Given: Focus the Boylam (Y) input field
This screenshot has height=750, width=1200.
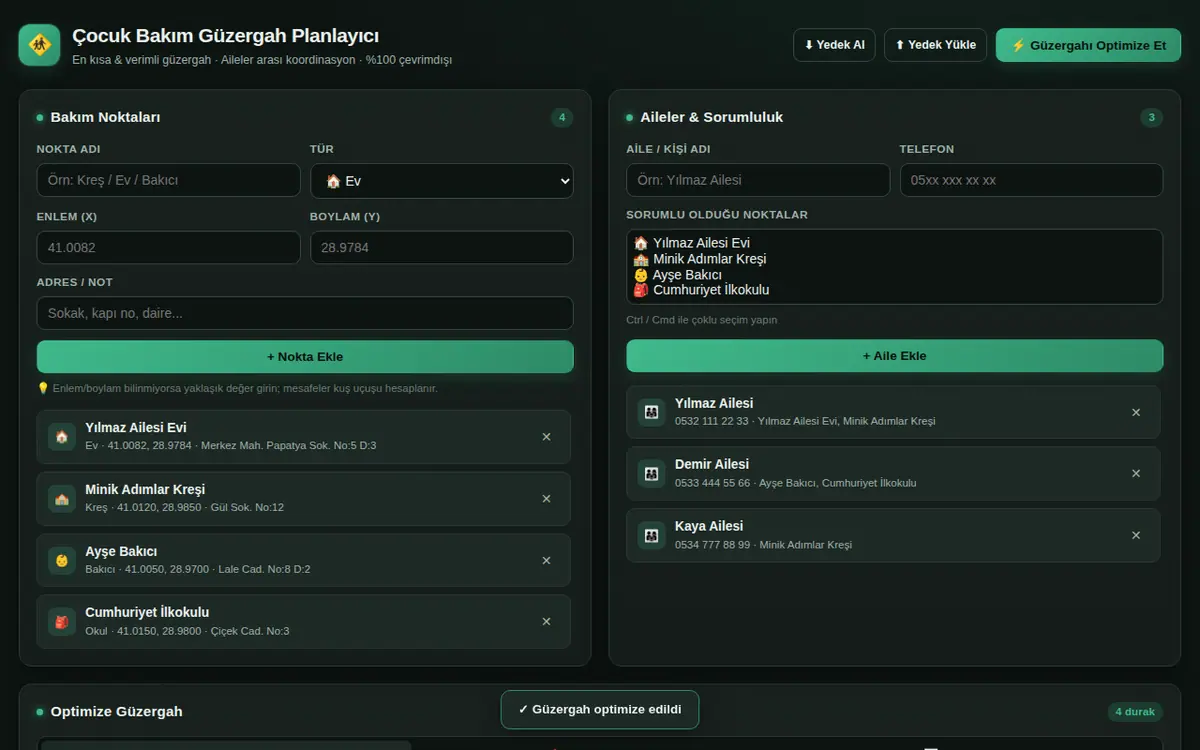Looking at the screenshot, I should [x=442, y=248].
